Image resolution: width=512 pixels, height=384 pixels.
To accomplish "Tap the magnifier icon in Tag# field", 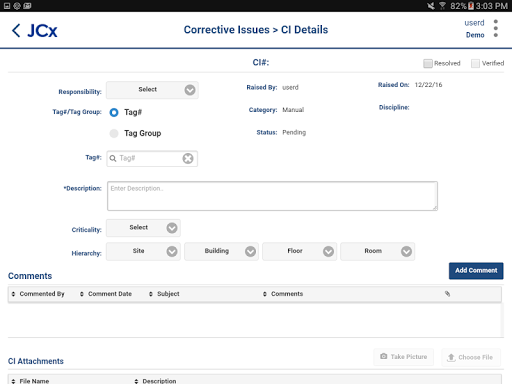I will 113,158.
